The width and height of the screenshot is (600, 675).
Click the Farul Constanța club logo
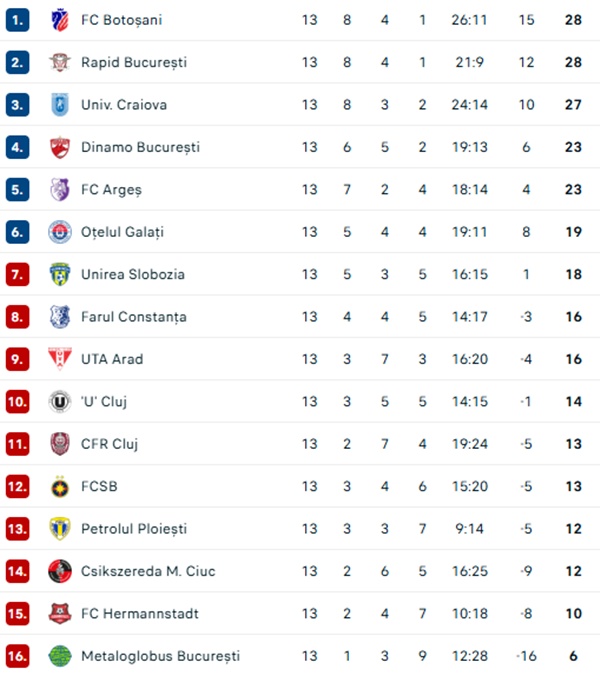[60, 317]
